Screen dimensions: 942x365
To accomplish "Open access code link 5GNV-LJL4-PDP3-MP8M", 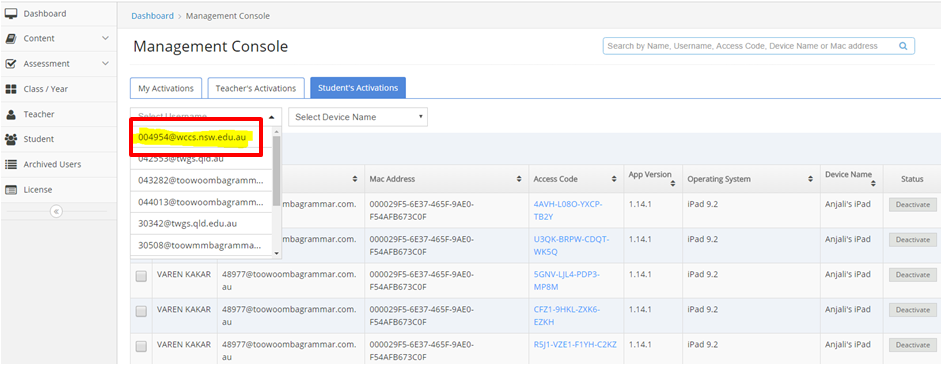I will point(567,280).
